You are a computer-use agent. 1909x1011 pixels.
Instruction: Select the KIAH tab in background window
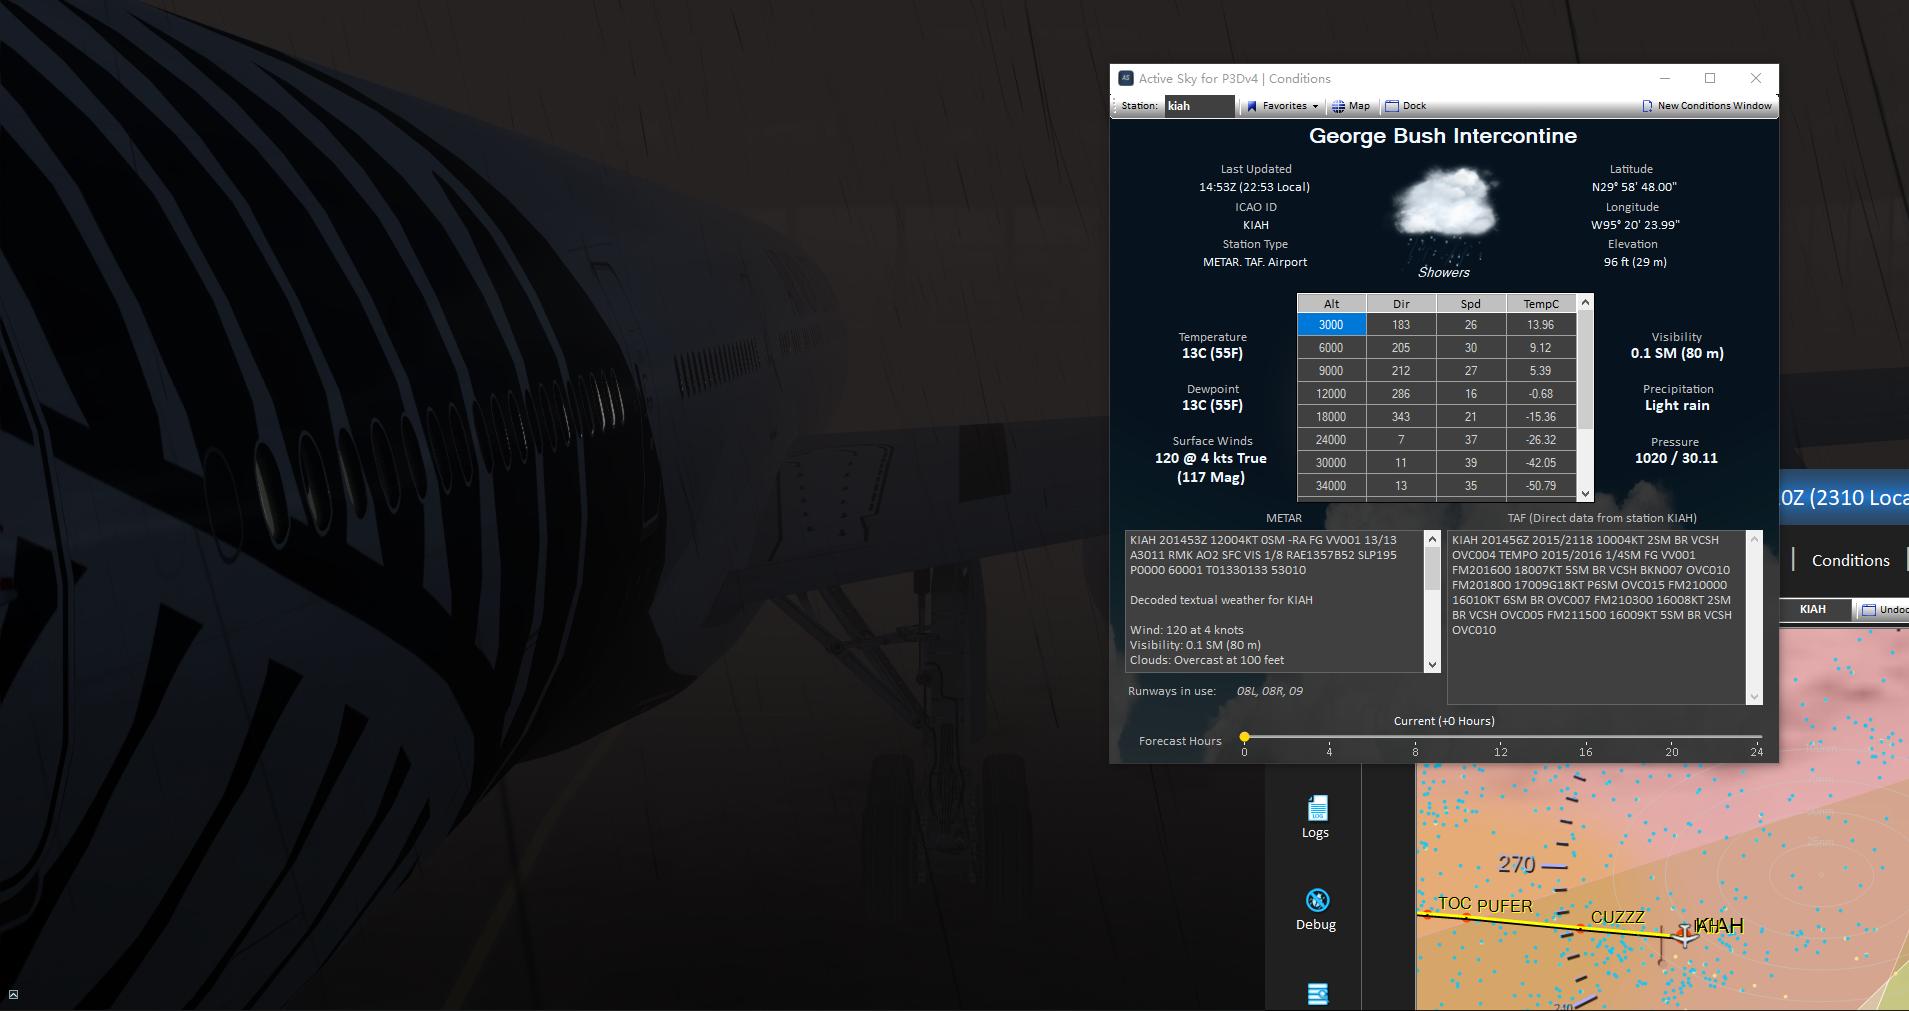click(1812, 609)
